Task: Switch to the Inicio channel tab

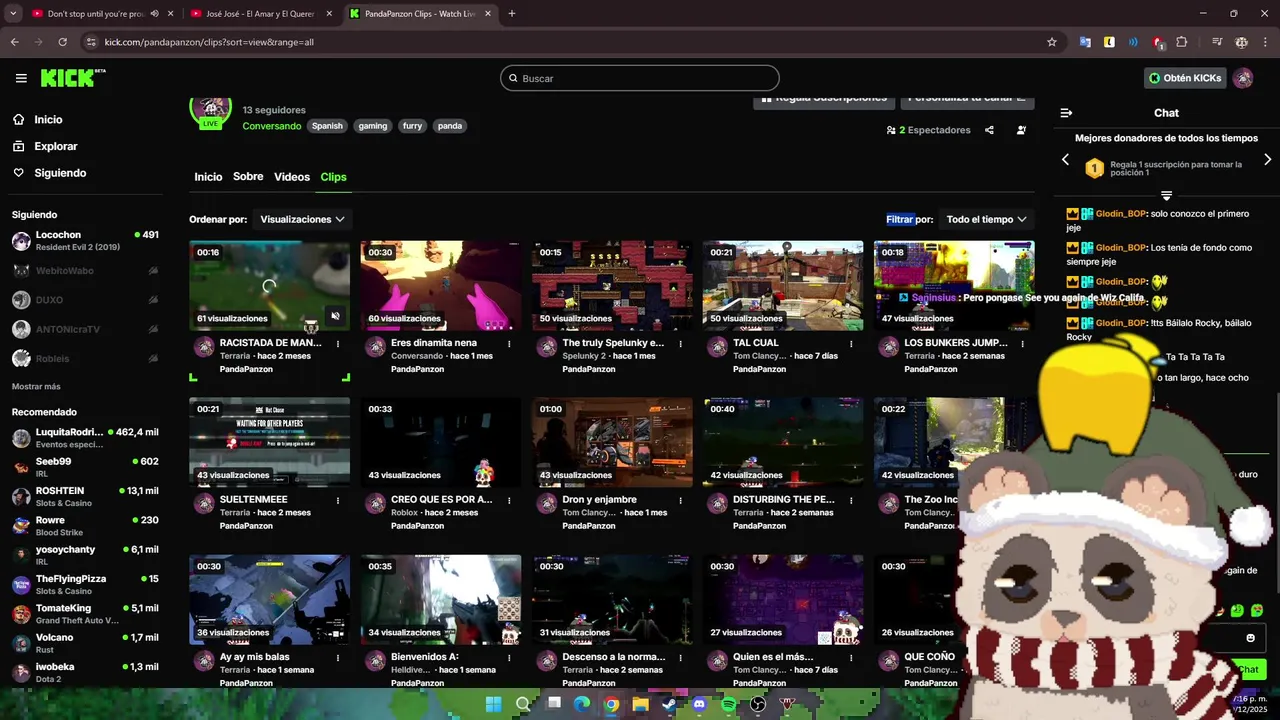Action: 208,177
